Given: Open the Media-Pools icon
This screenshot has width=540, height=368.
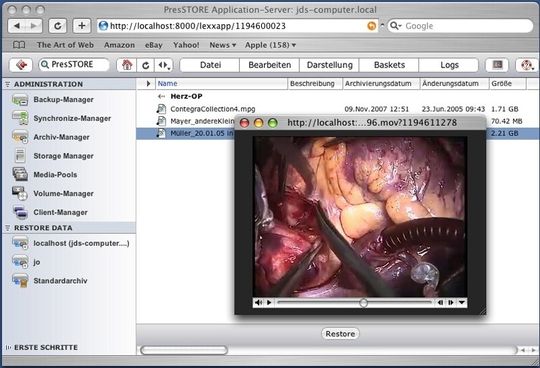Looking at the screenshot, I should click(20, 174).
